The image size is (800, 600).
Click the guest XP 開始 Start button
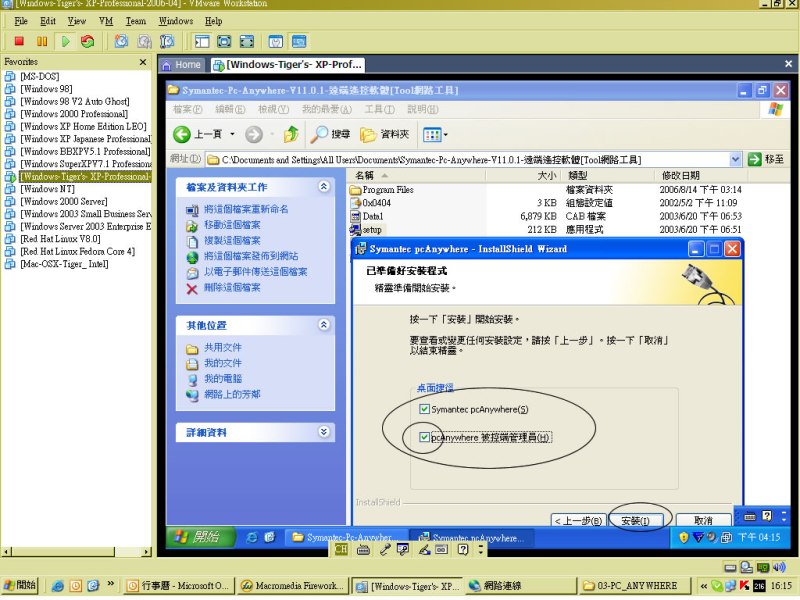[201, 537]
